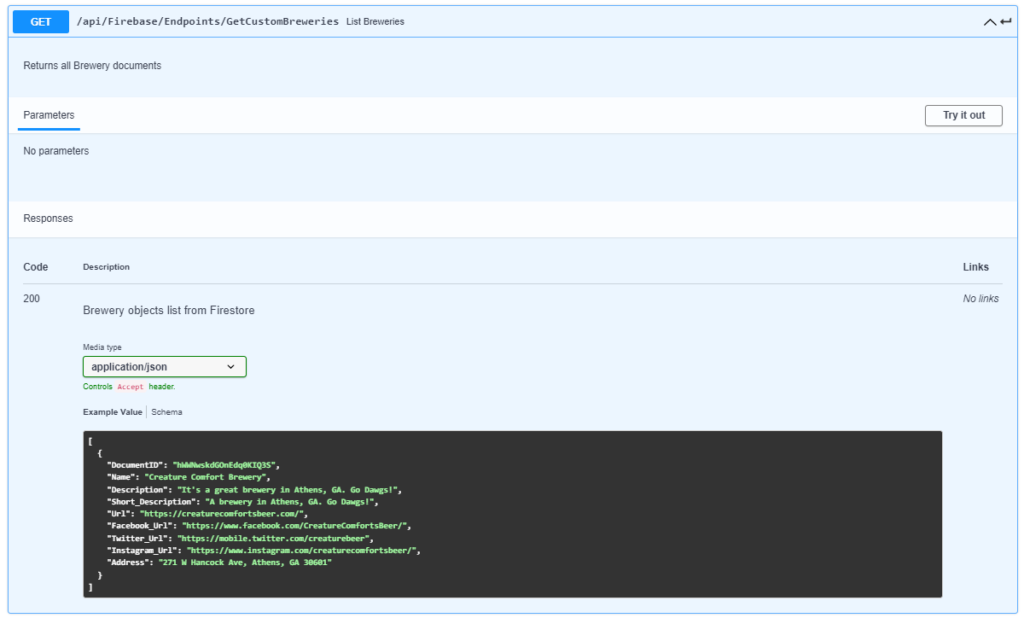Open the Parameters tab
The width and height of the screenshot is (1024, 618).
[x=49, y=115]
